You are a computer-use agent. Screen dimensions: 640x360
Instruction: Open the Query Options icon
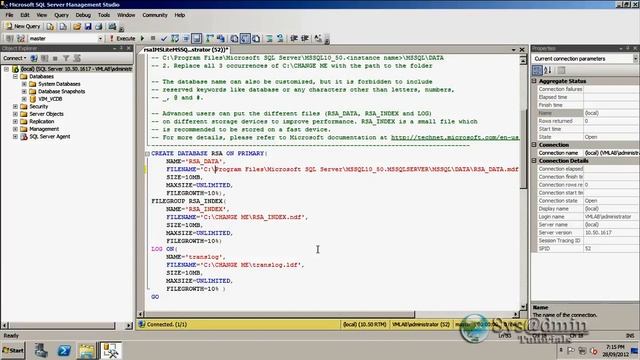[186, 38]
